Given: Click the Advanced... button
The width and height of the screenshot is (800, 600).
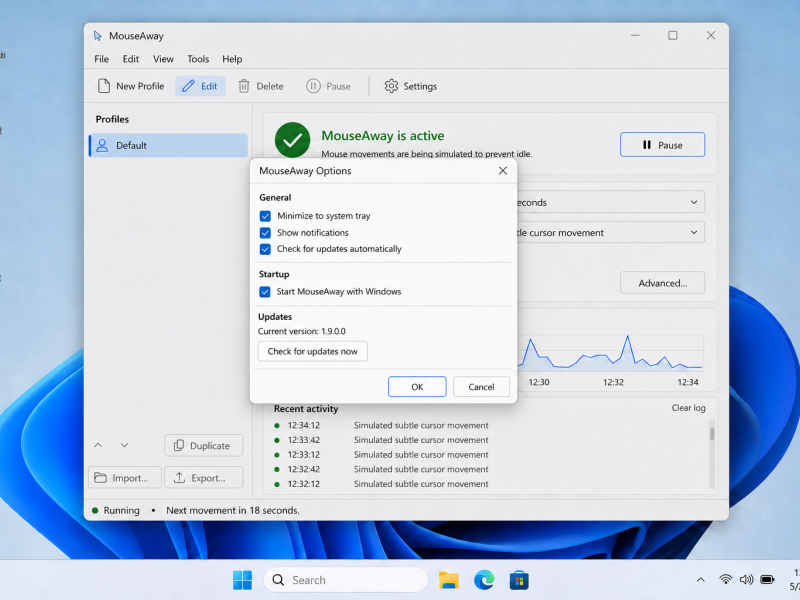Looking at the screenshot, I should 662,283.
